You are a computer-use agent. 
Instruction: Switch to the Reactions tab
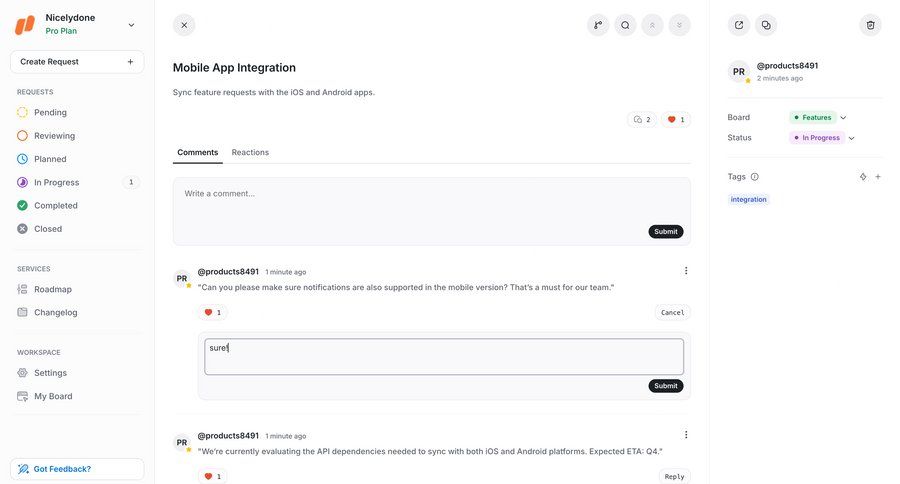point(250,152)
